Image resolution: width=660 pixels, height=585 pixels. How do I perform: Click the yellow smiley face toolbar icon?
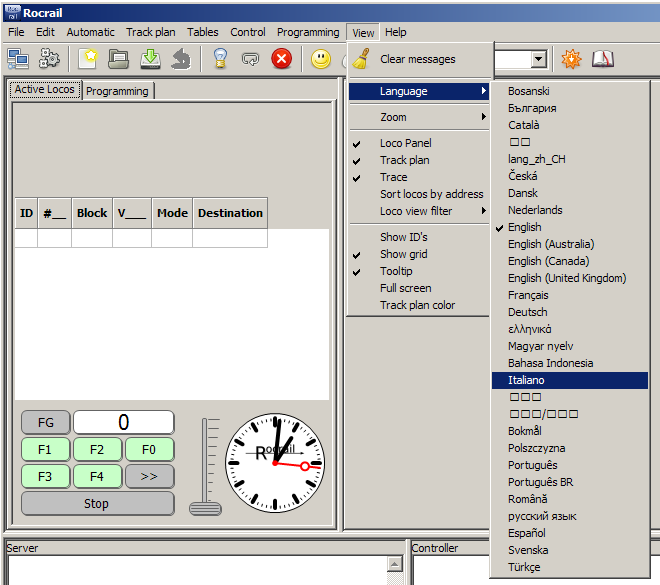320,59
